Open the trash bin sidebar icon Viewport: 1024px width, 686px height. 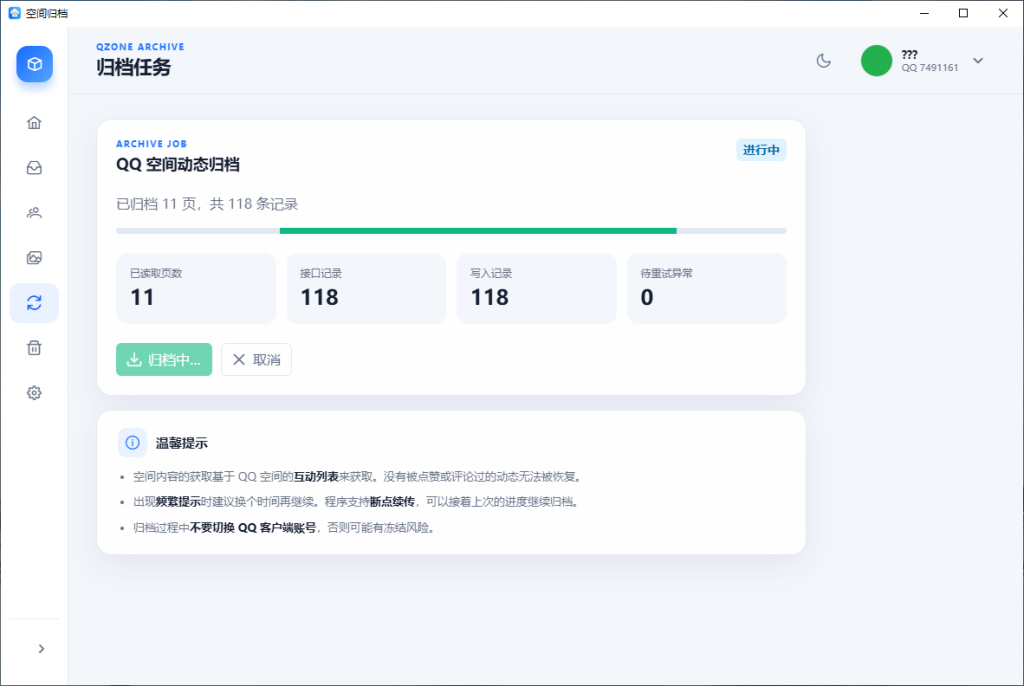click(x=34, y=348)
